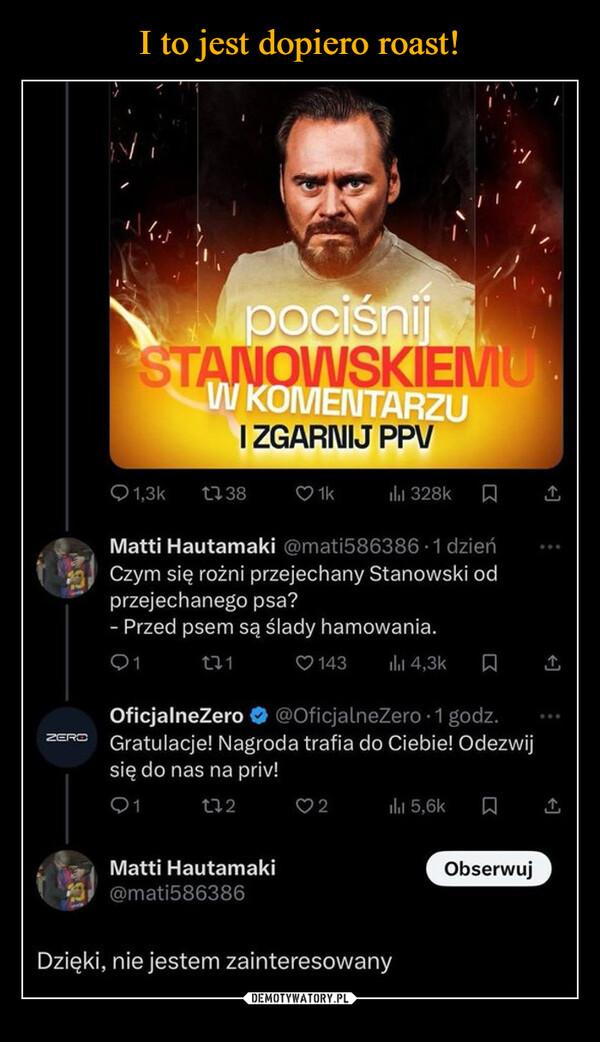Click the Obserwuj follow button
This screenshot has width=600, height=1042.
tap(488, 868)
